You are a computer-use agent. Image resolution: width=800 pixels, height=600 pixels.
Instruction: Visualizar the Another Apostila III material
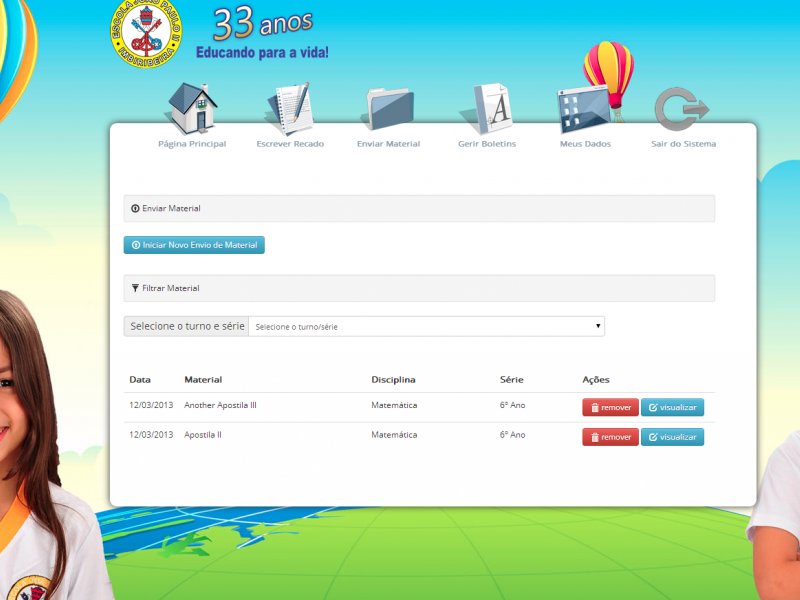[x=672, y=407]
